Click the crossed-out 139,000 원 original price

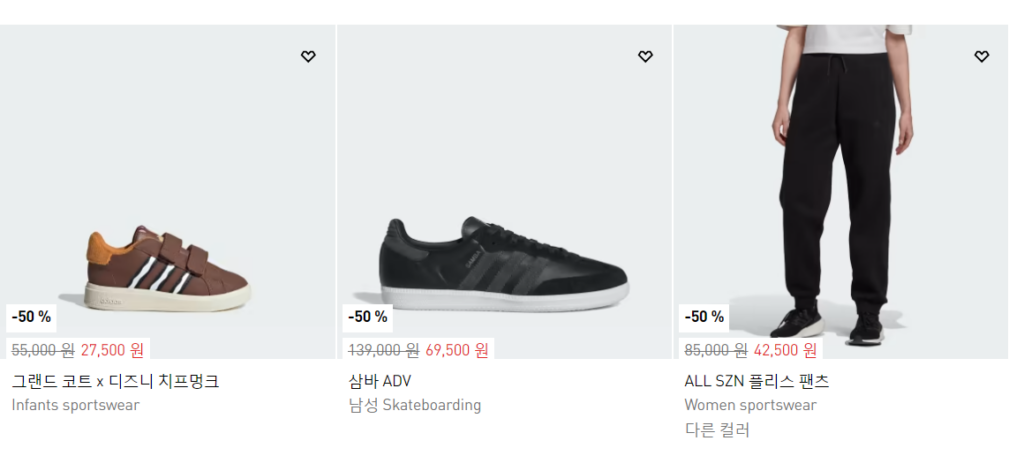(383, 350)
